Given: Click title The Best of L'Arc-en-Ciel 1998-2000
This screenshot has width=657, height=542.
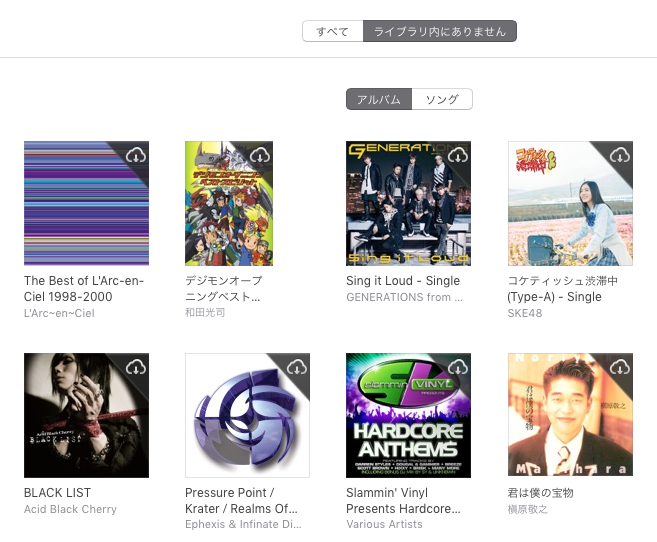Looking at the screenshot, I should (x=84, y=289).
